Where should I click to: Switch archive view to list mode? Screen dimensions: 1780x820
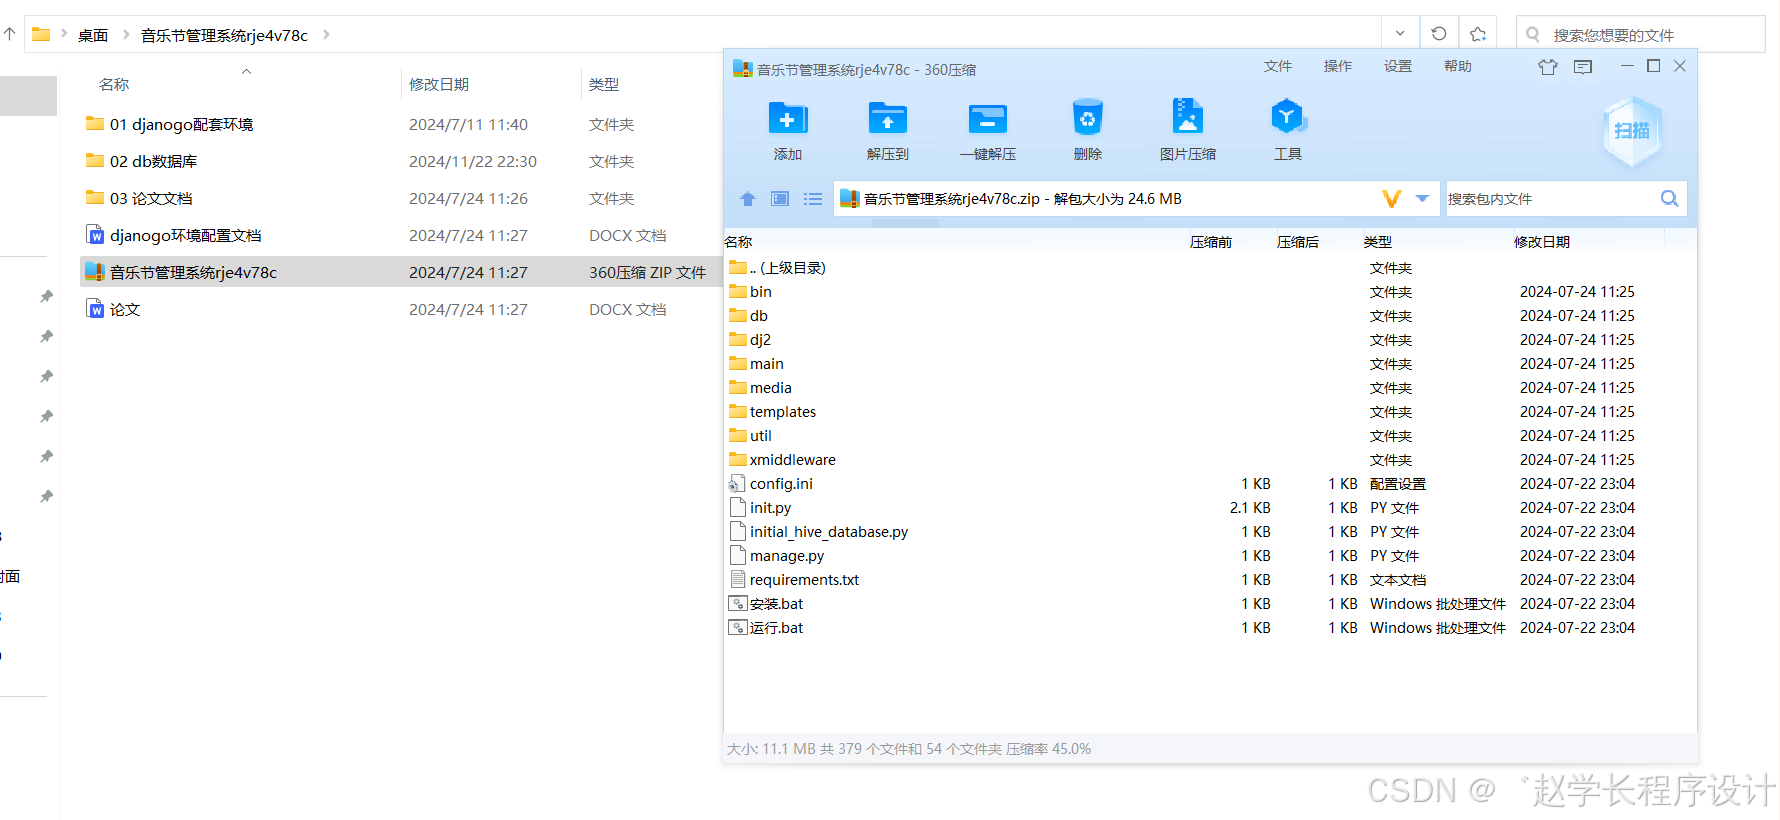point(813,199)
